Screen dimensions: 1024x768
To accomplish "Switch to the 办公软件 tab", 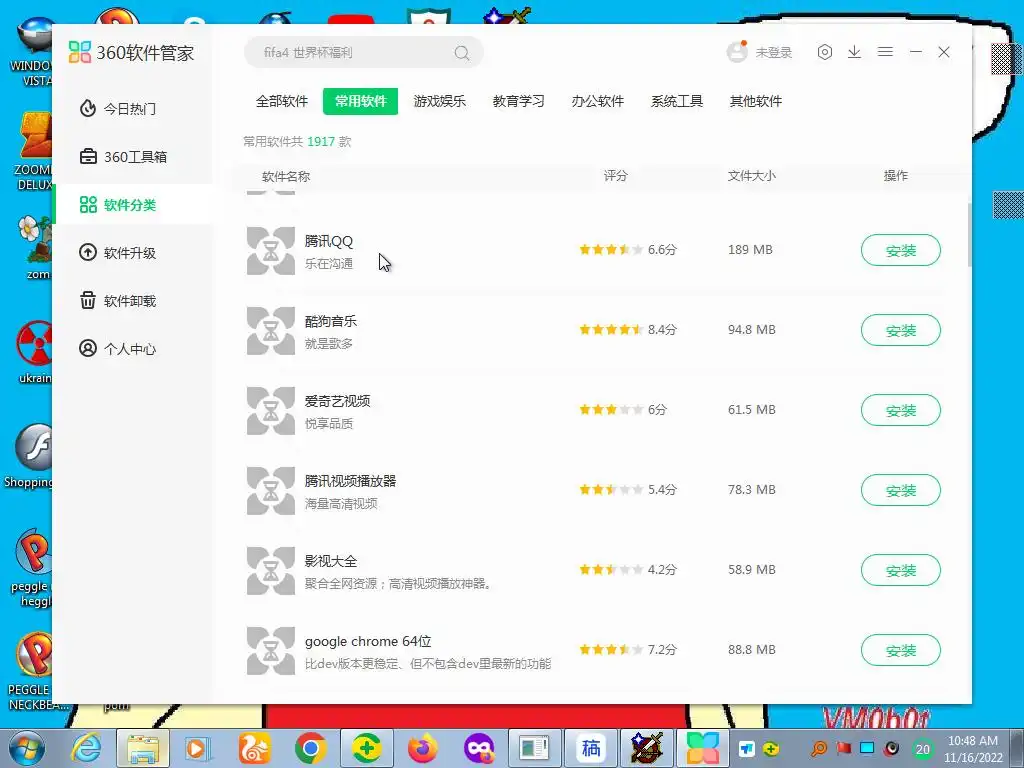I will (x=598, y=101).
